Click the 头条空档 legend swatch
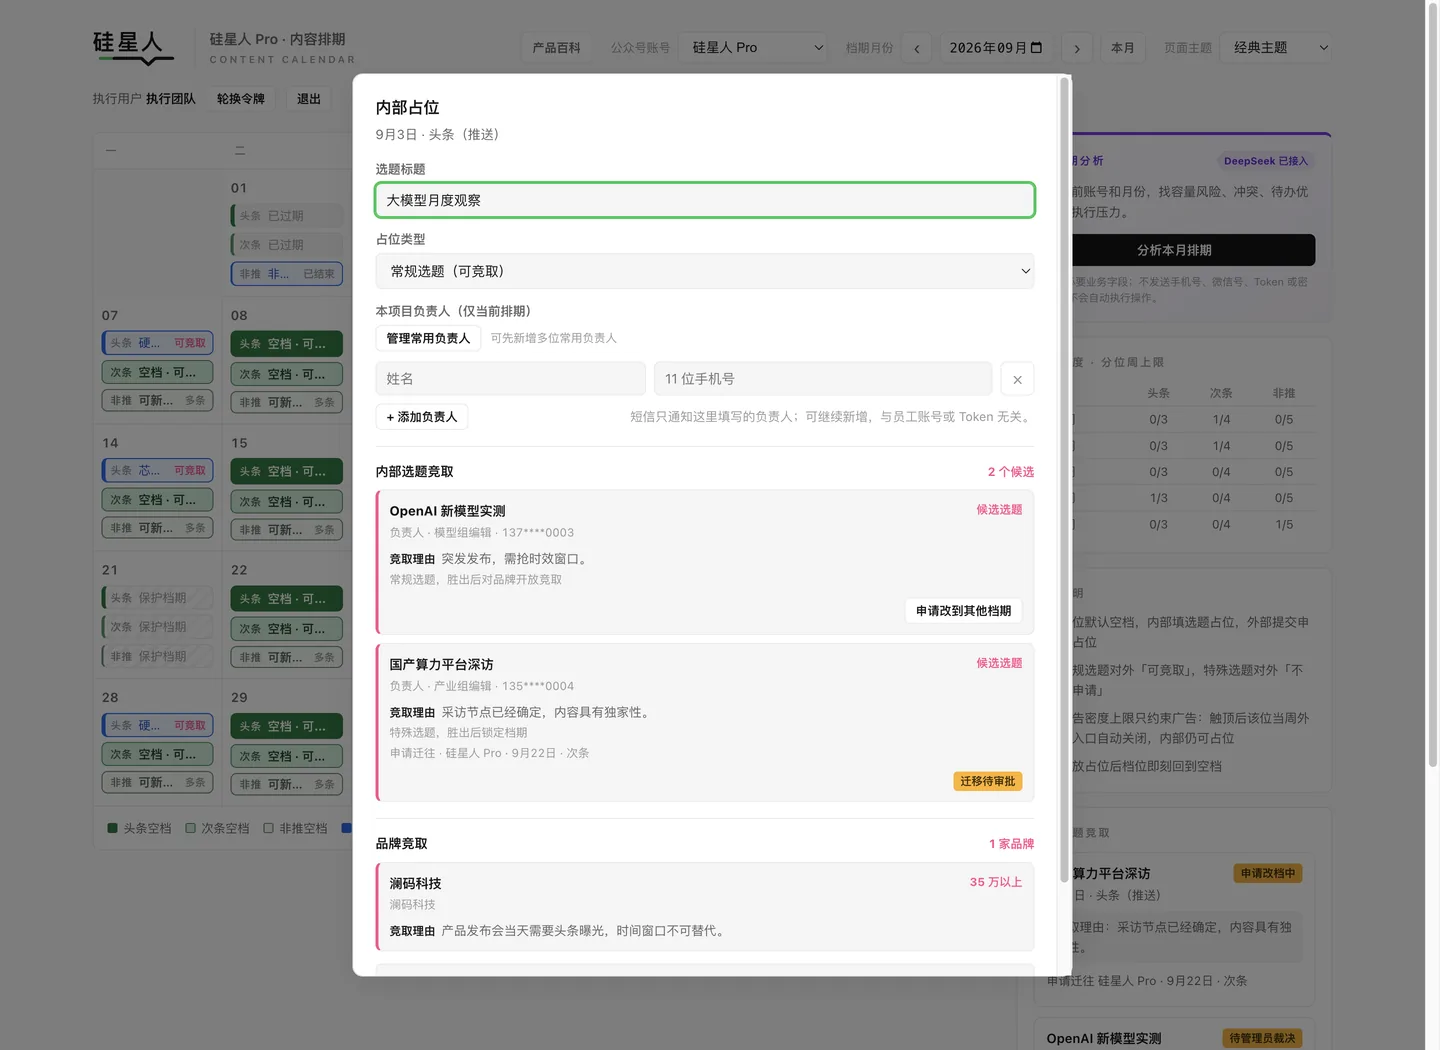The height and width of the screenshot is (1050, 1440). [x=113, y=828]
